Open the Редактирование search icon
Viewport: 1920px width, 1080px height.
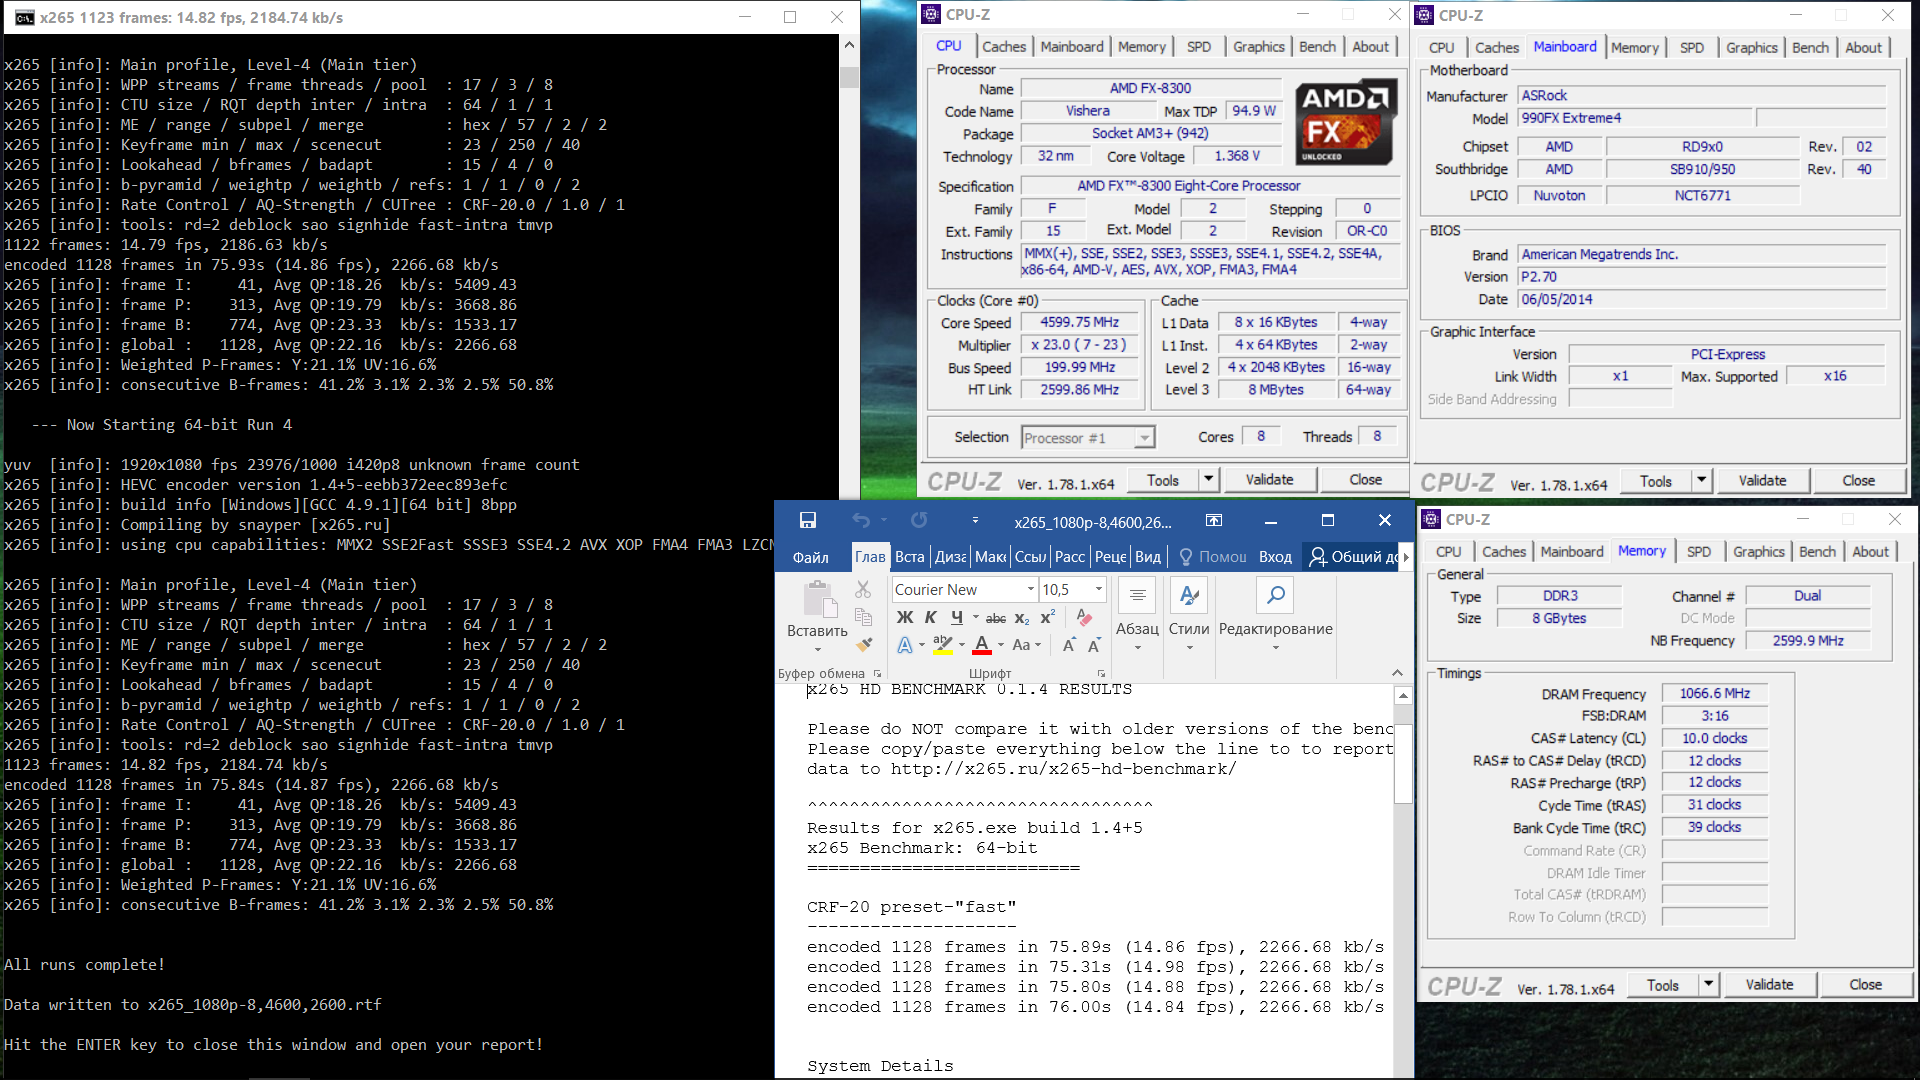click(x=1275, y=596)
